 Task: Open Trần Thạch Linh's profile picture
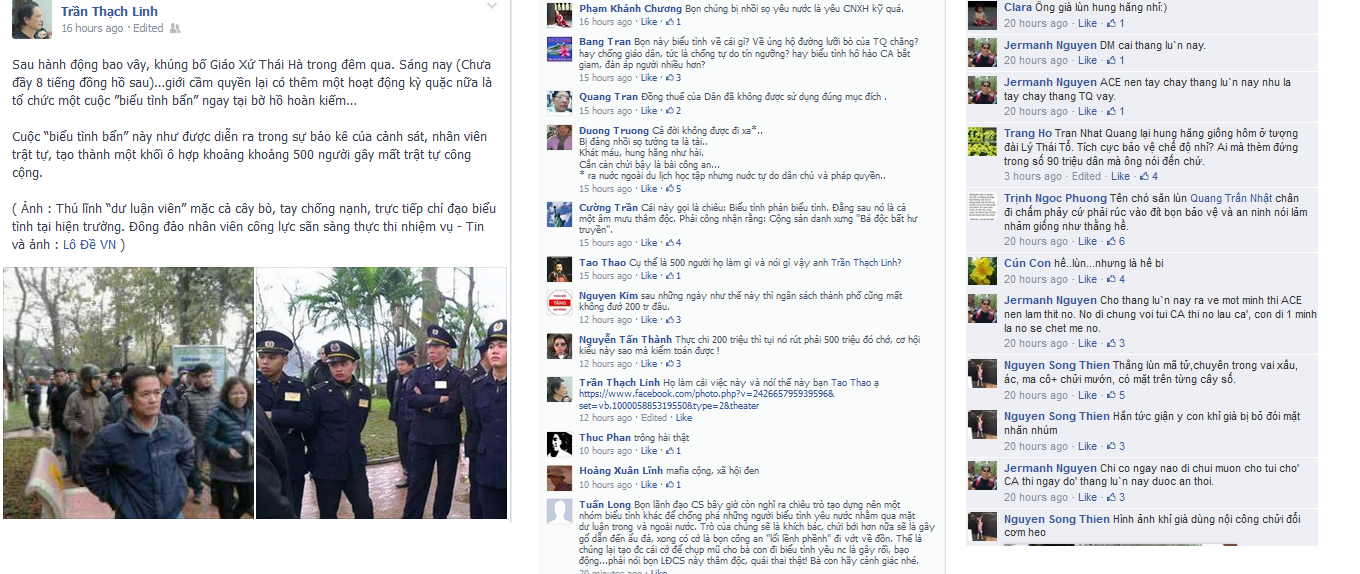[31, 19]
